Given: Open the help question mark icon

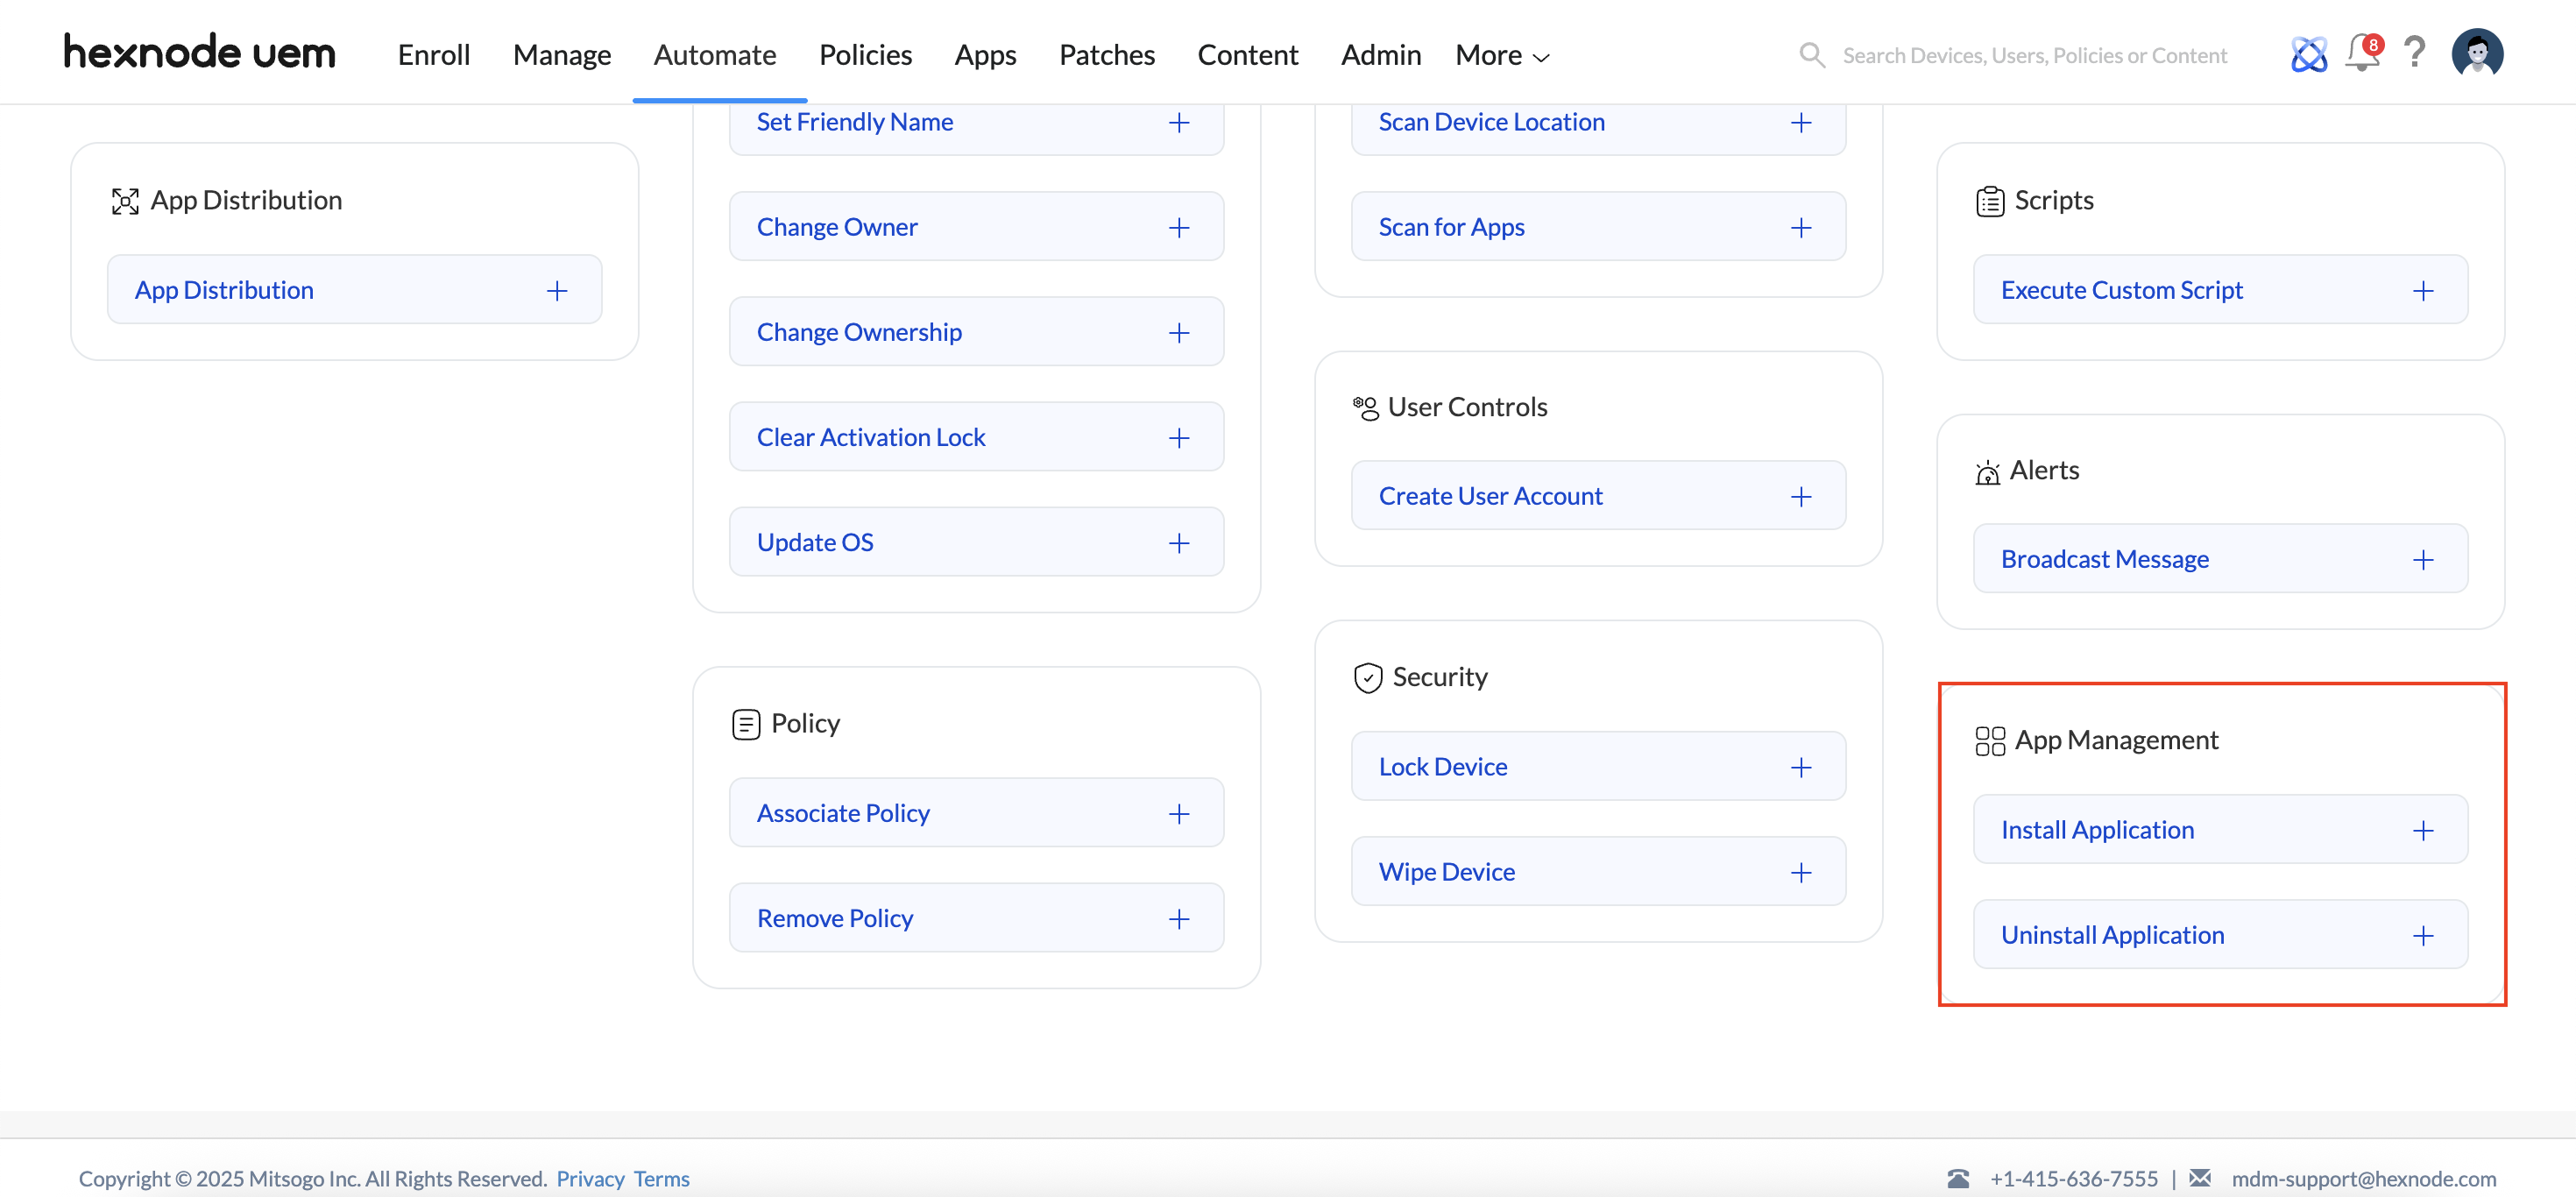Looking at the screenshot, I should click(2414, 52).
